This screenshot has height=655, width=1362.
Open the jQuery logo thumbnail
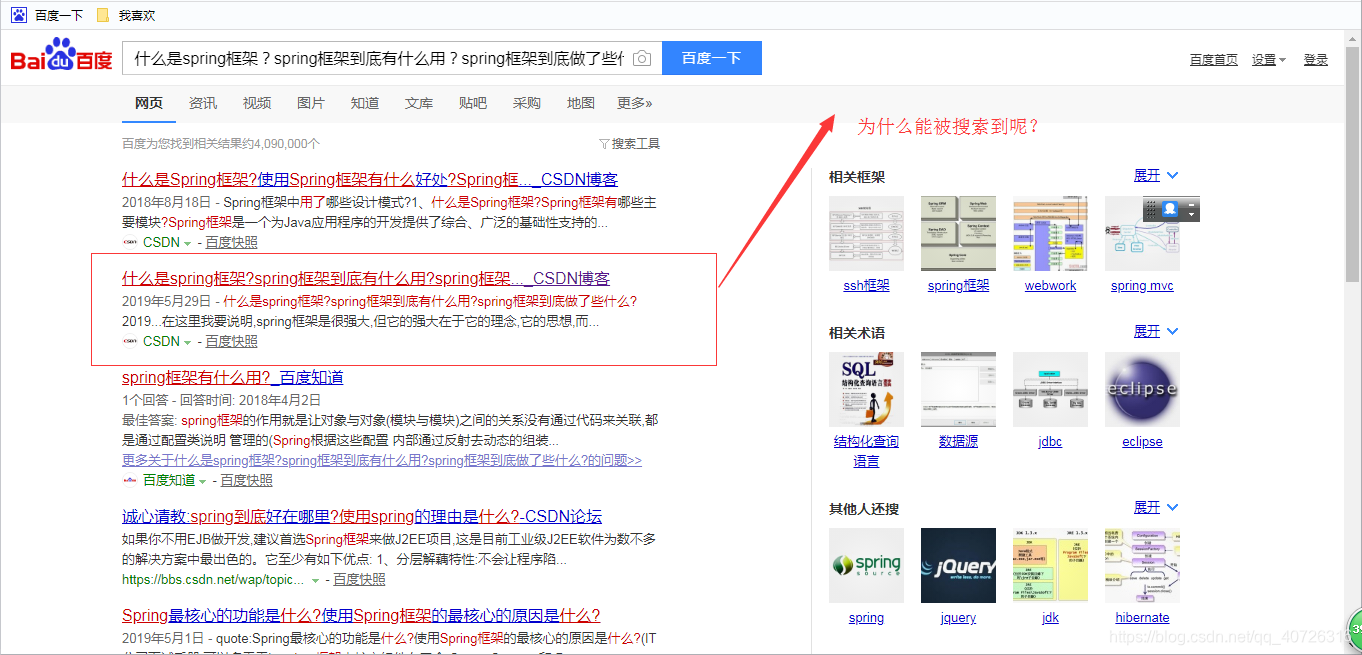point(958,565)
